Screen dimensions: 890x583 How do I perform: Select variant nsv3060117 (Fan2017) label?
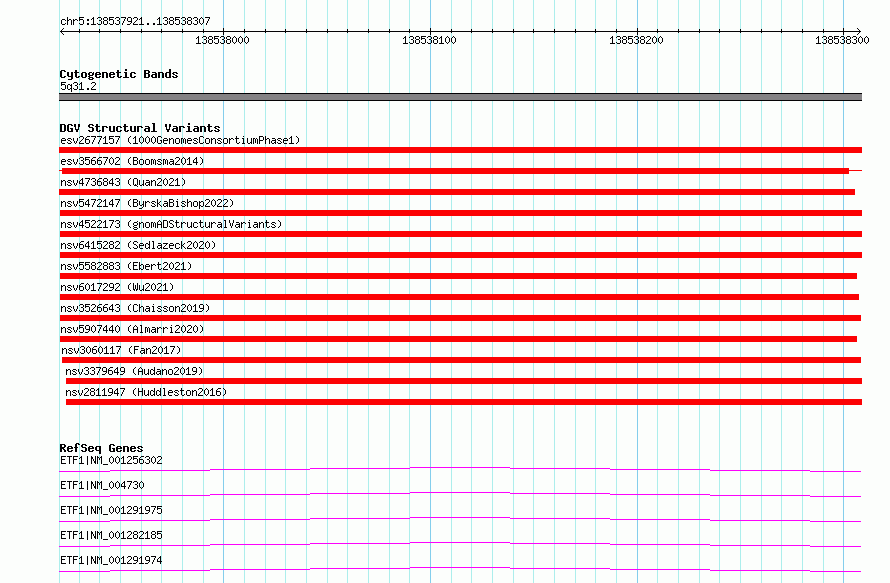[121, 350]
